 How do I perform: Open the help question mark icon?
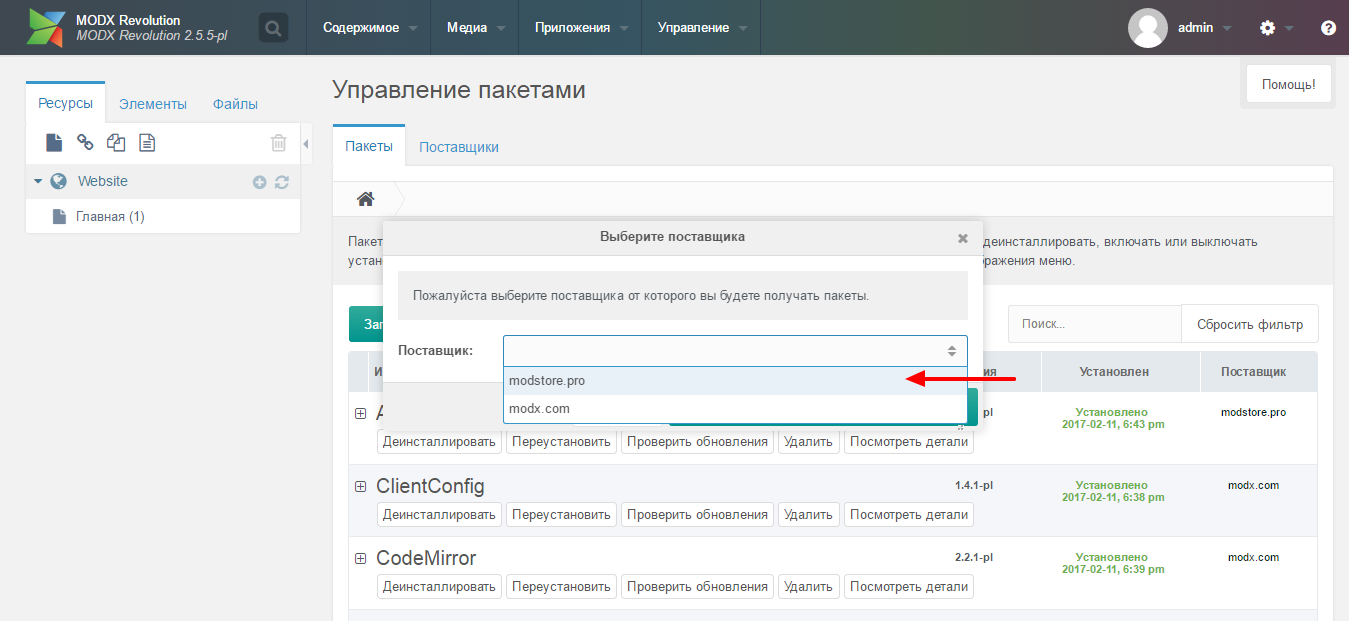pos(1328,28)
